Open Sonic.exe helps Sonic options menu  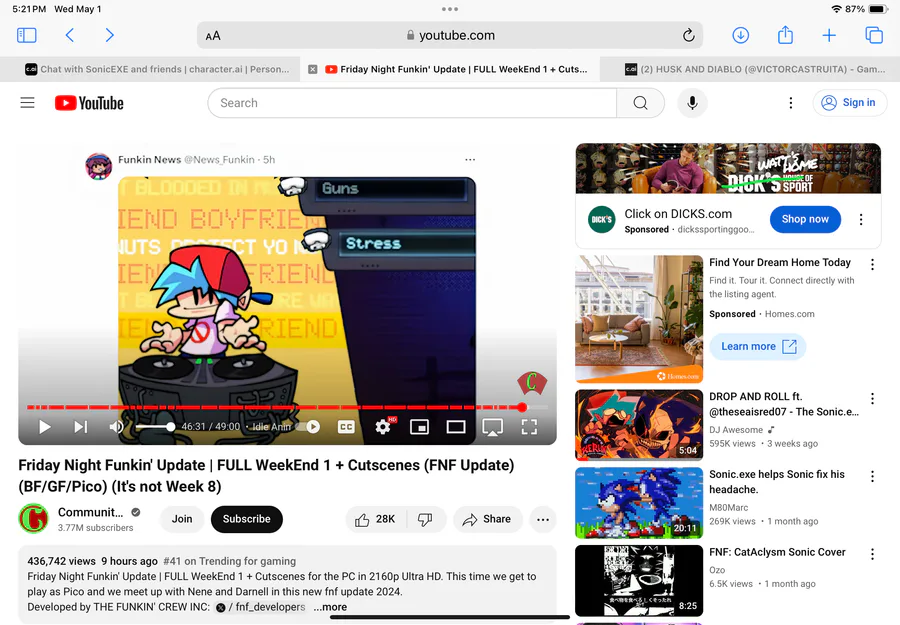point(872,476)
